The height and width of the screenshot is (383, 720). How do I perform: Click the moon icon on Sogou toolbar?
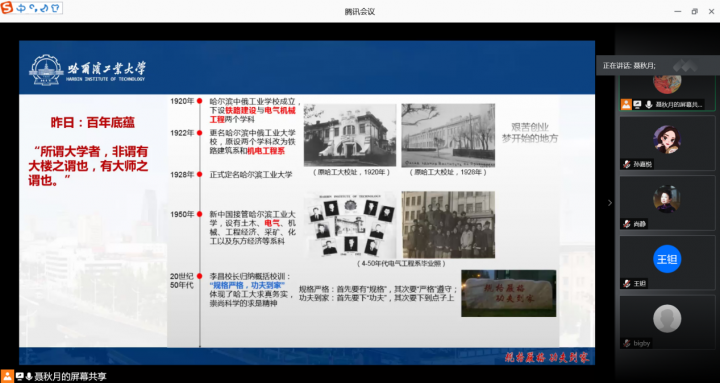click(44, 8)
